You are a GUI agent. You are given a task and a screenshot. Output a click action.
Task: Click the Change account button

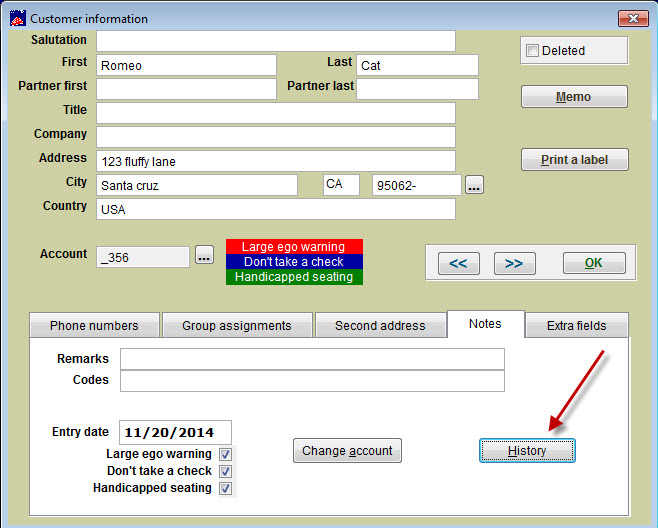[347, 451]
